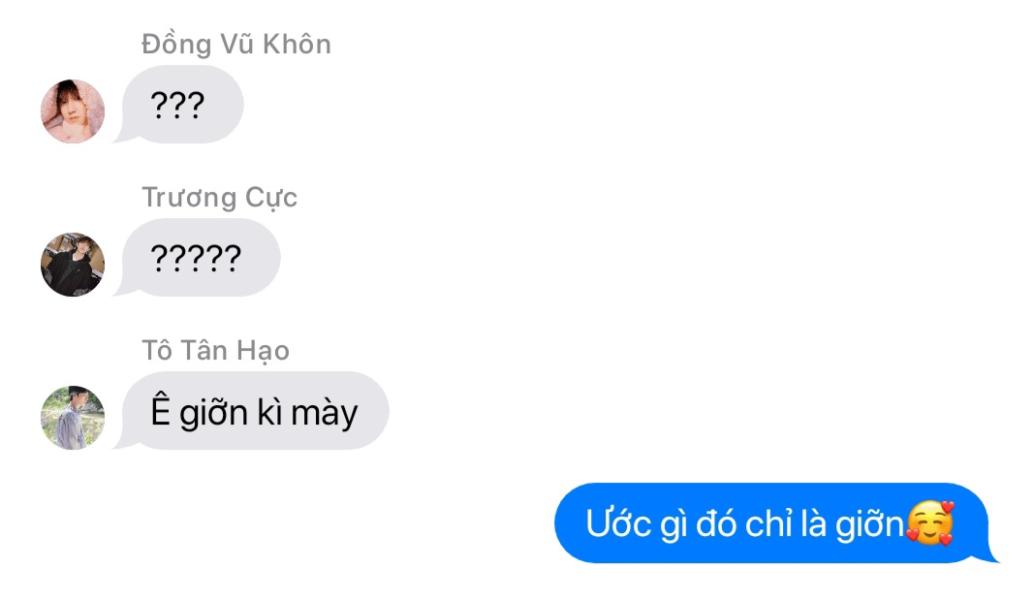
Task: Tap Trương Cực's dark avatar photo
Action: [x=73, y=264]
